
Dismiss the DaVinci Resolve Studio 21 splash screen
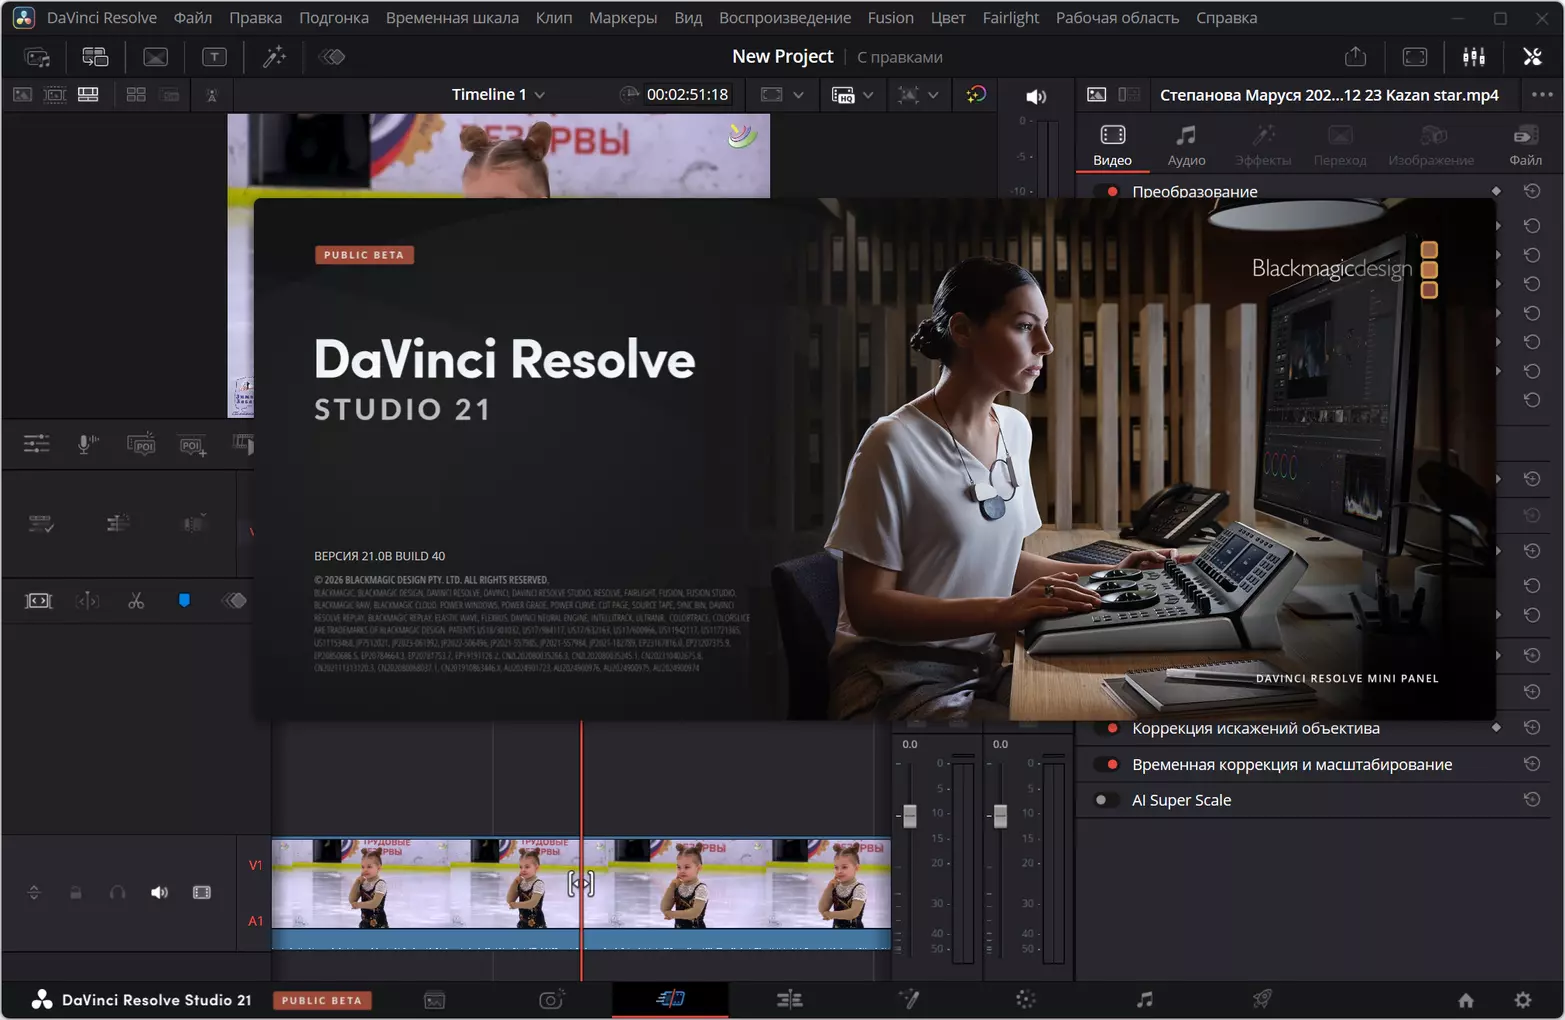[x=875, y=459]
